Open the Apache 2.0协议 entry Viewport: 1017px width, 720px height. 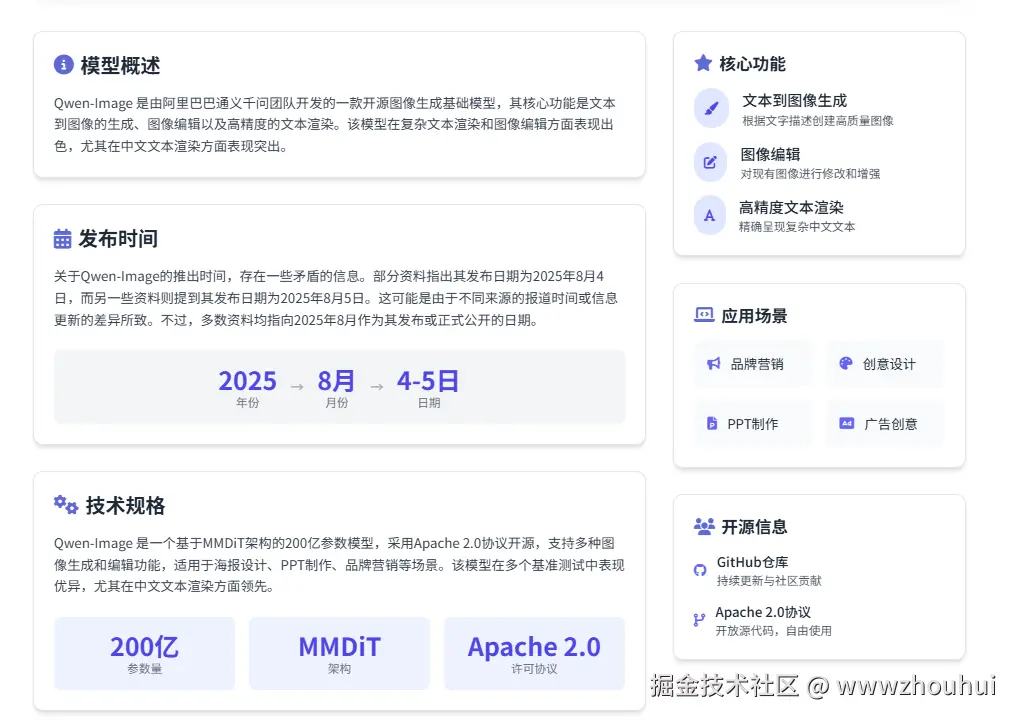click(x=763, y=621)
